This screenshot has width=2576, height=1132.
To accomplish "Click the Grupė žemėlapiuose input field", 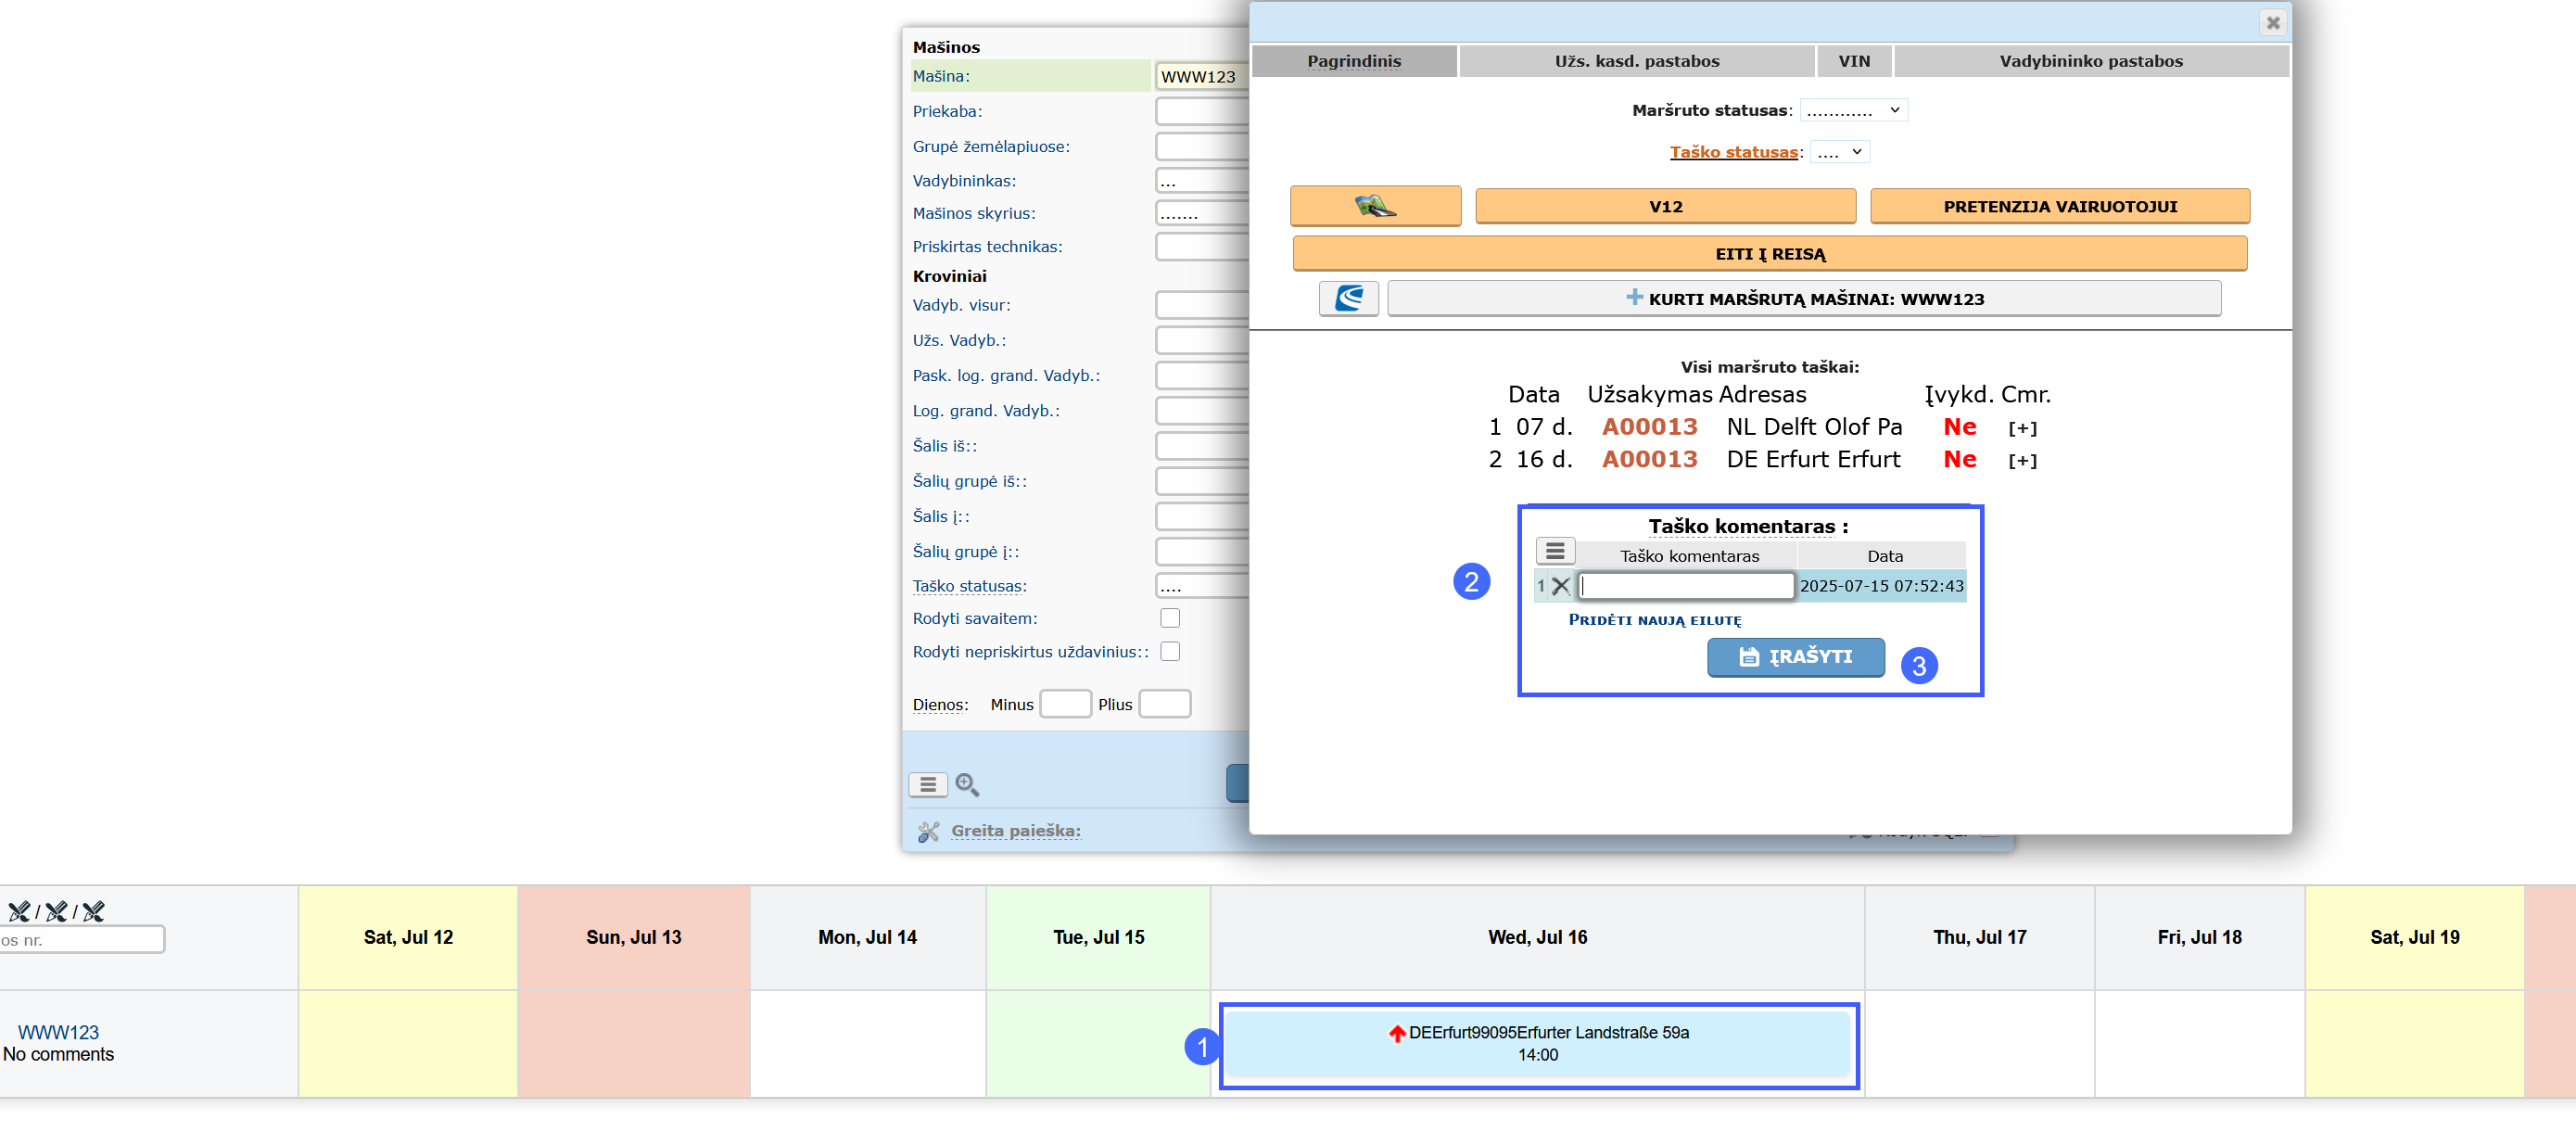I will (1202, 146).
